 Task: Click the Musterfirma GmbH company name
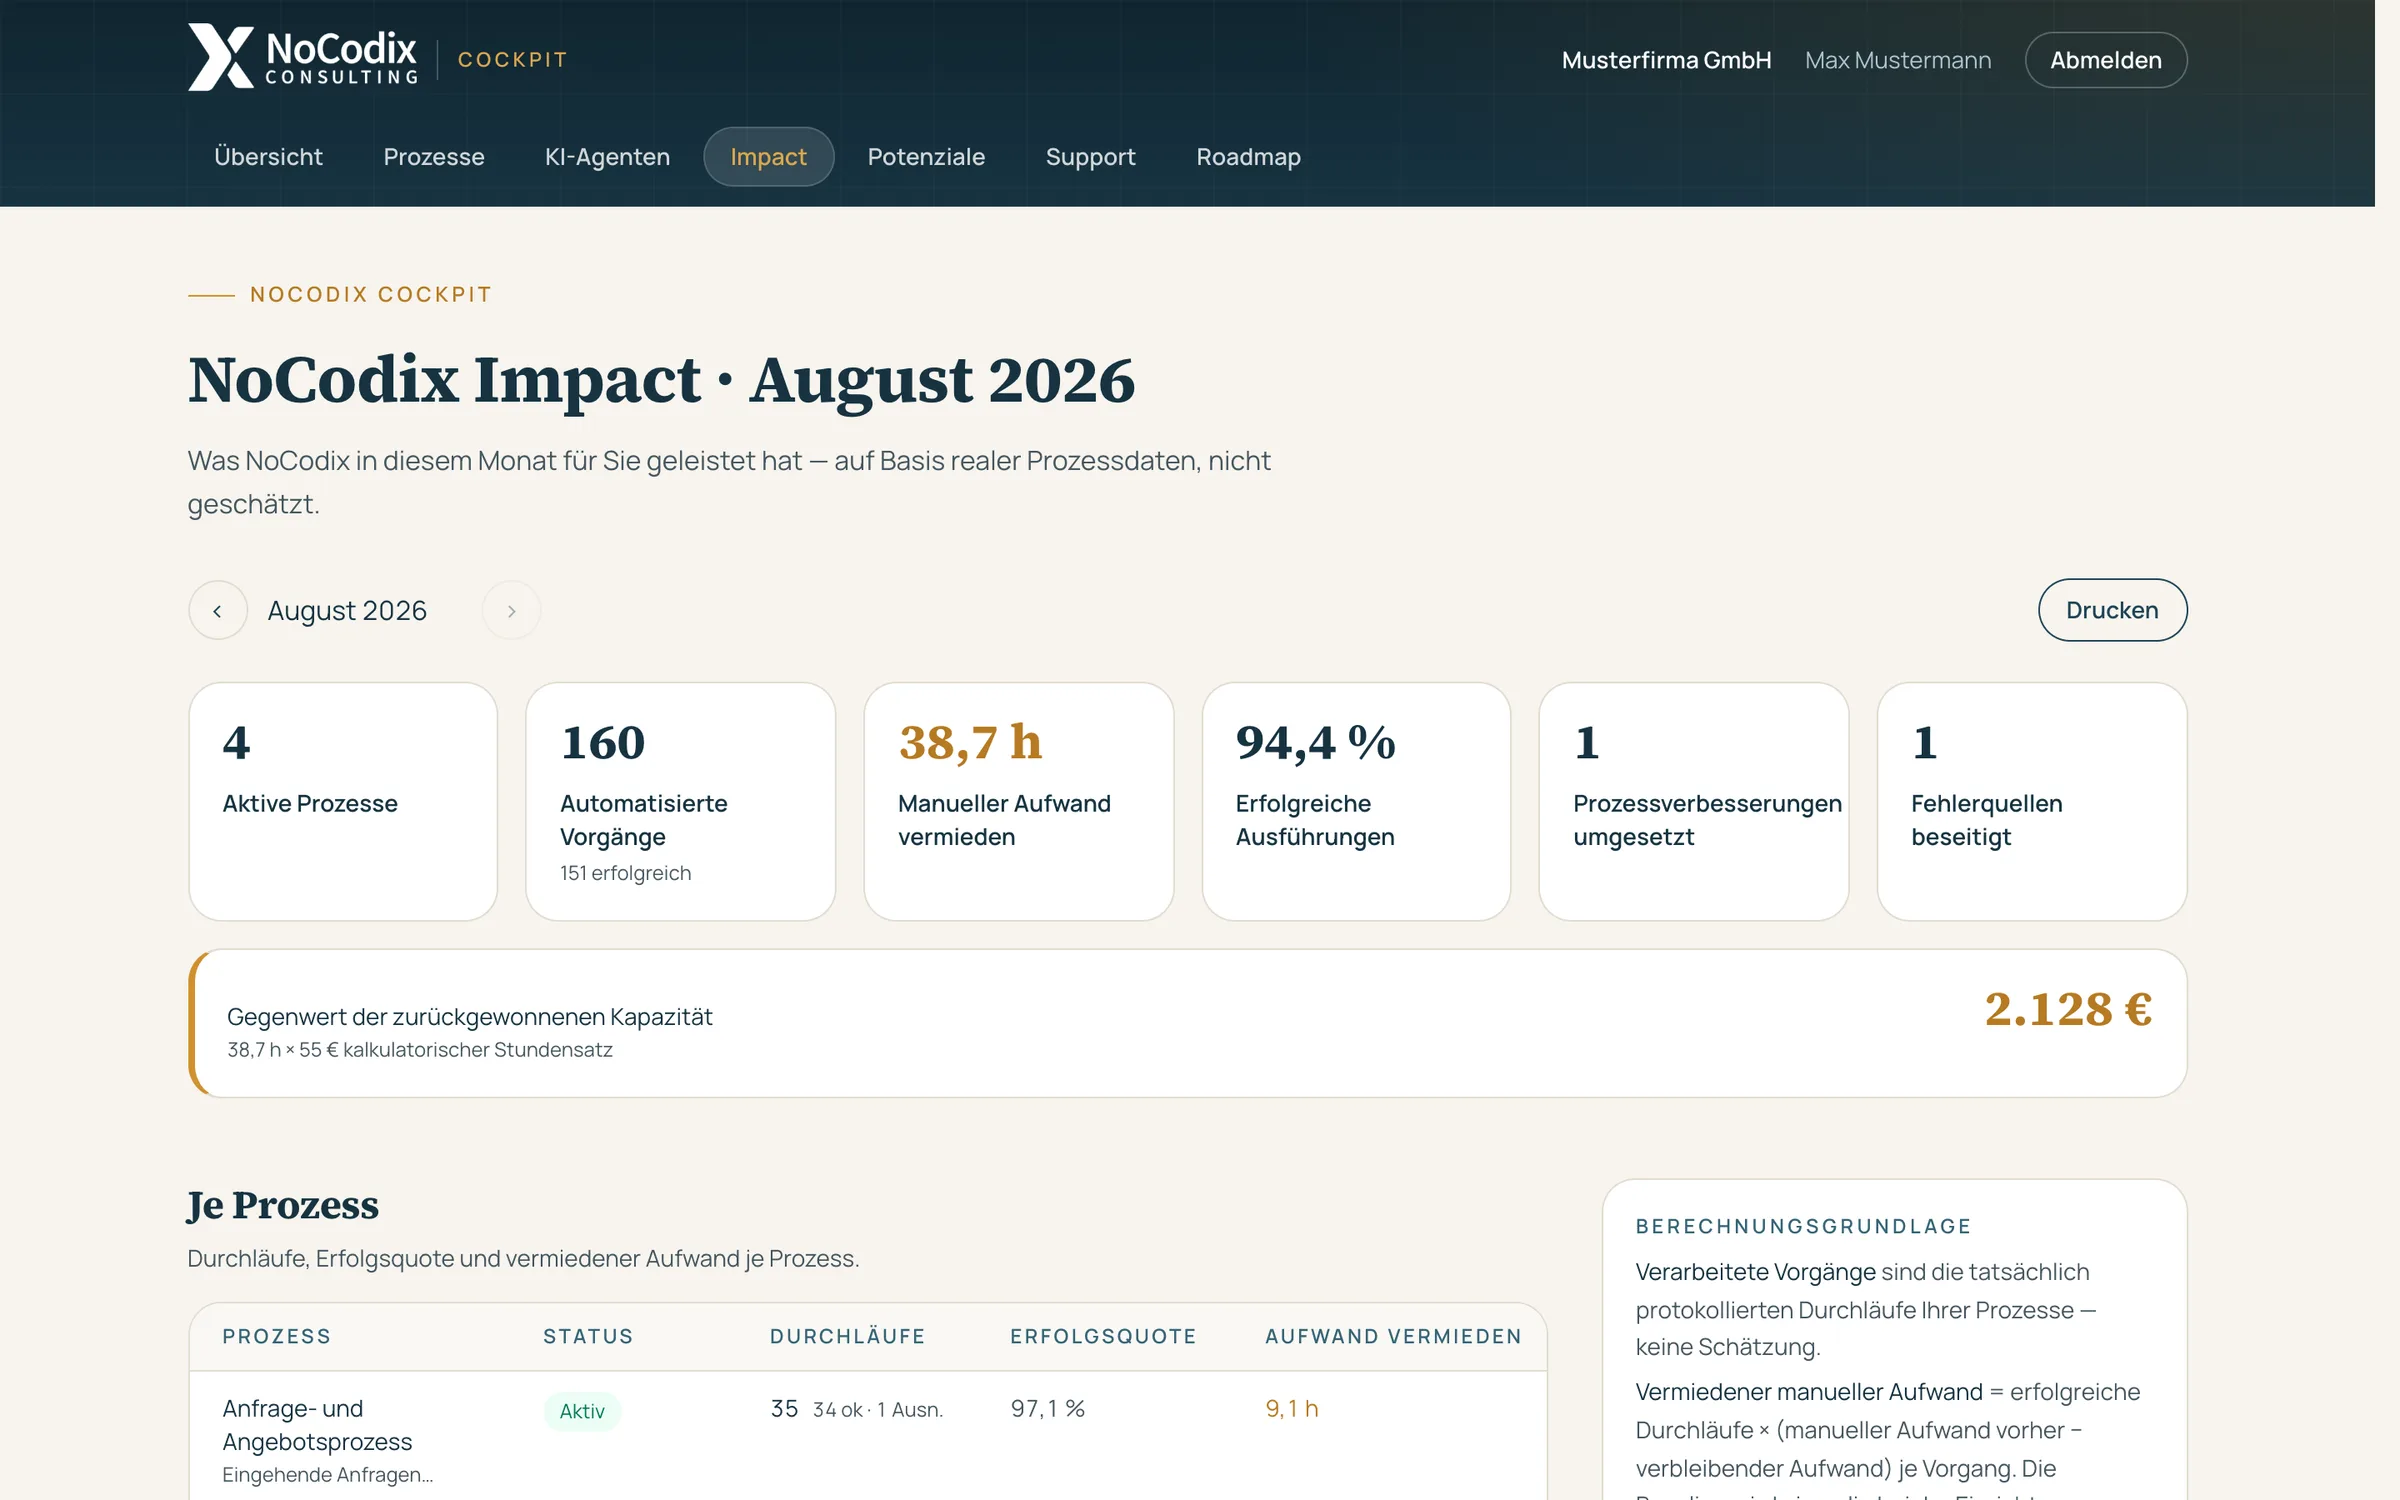click(1666, 60)
